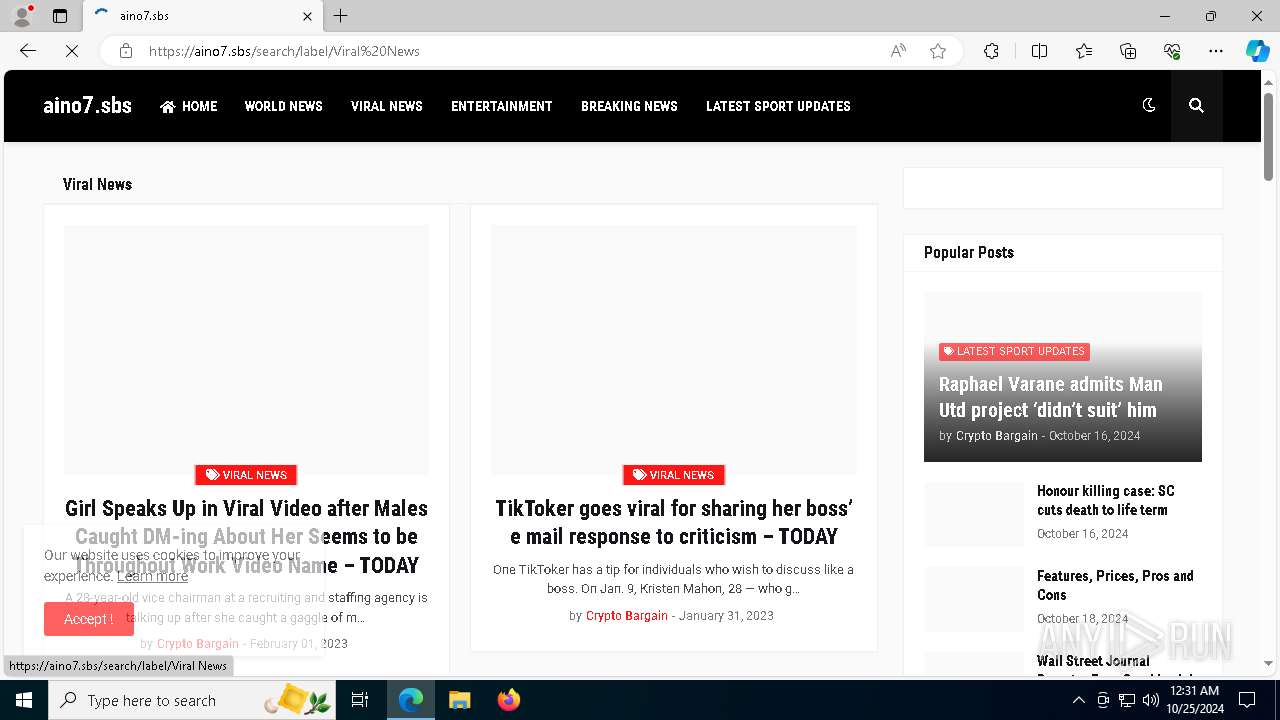Click Learn more cookie link

pos(152,576)
